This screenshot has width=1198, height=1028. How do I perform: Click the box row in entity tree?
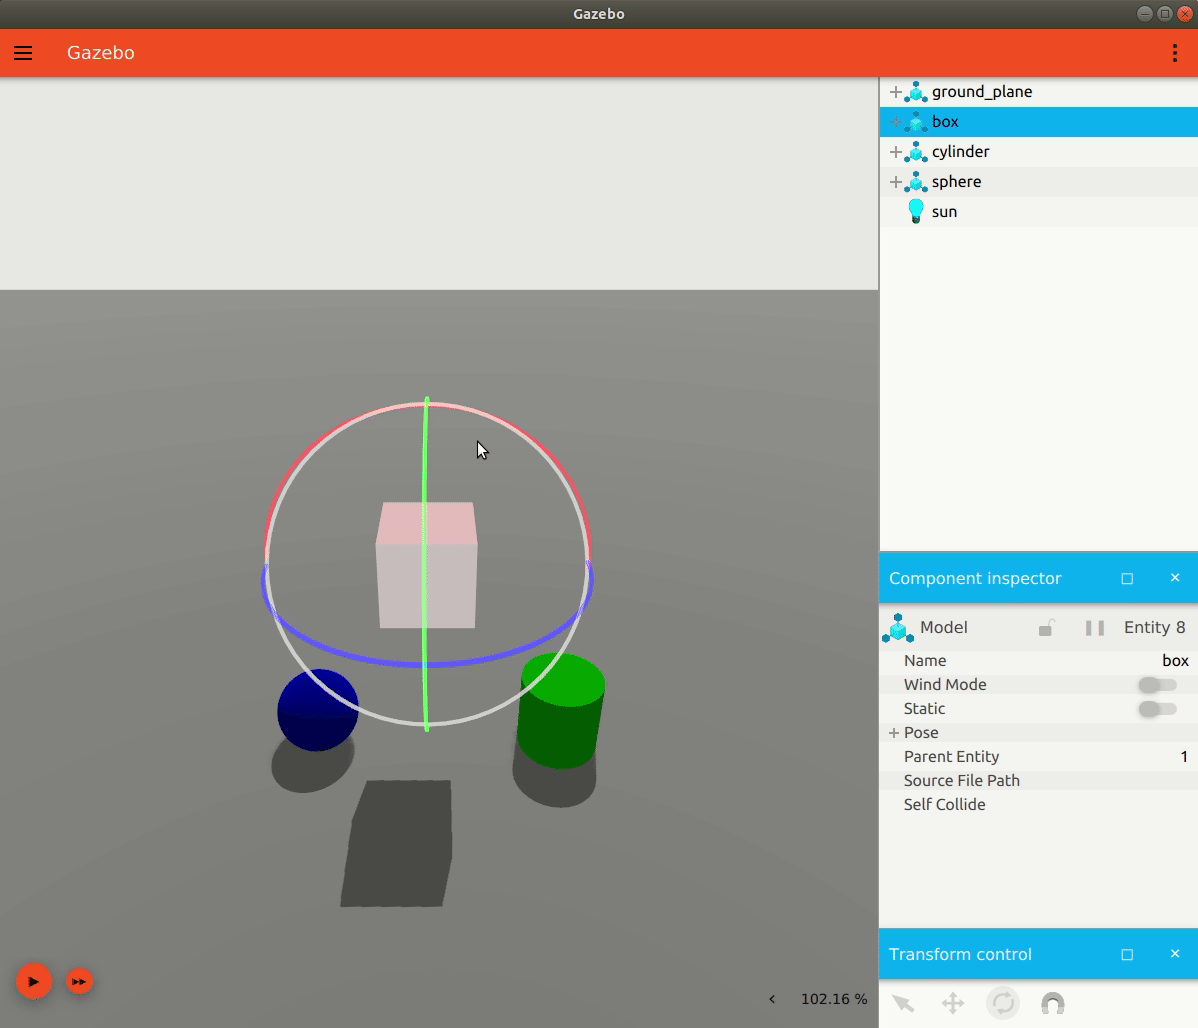point(1039,122)
